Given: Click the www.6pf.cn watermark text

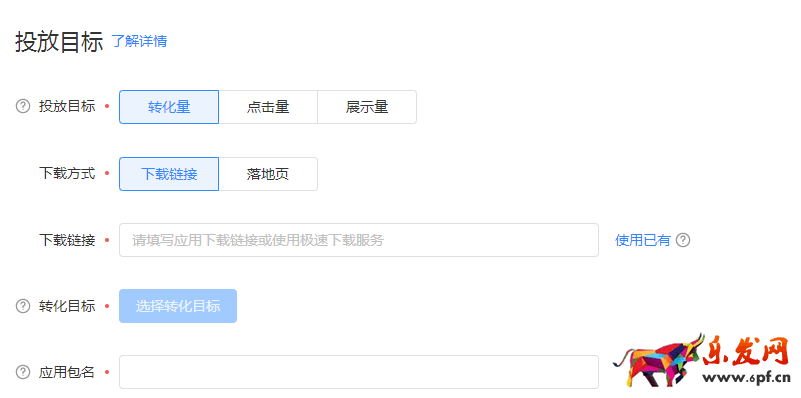Looking at the screenshot, I should click(746, 378).
